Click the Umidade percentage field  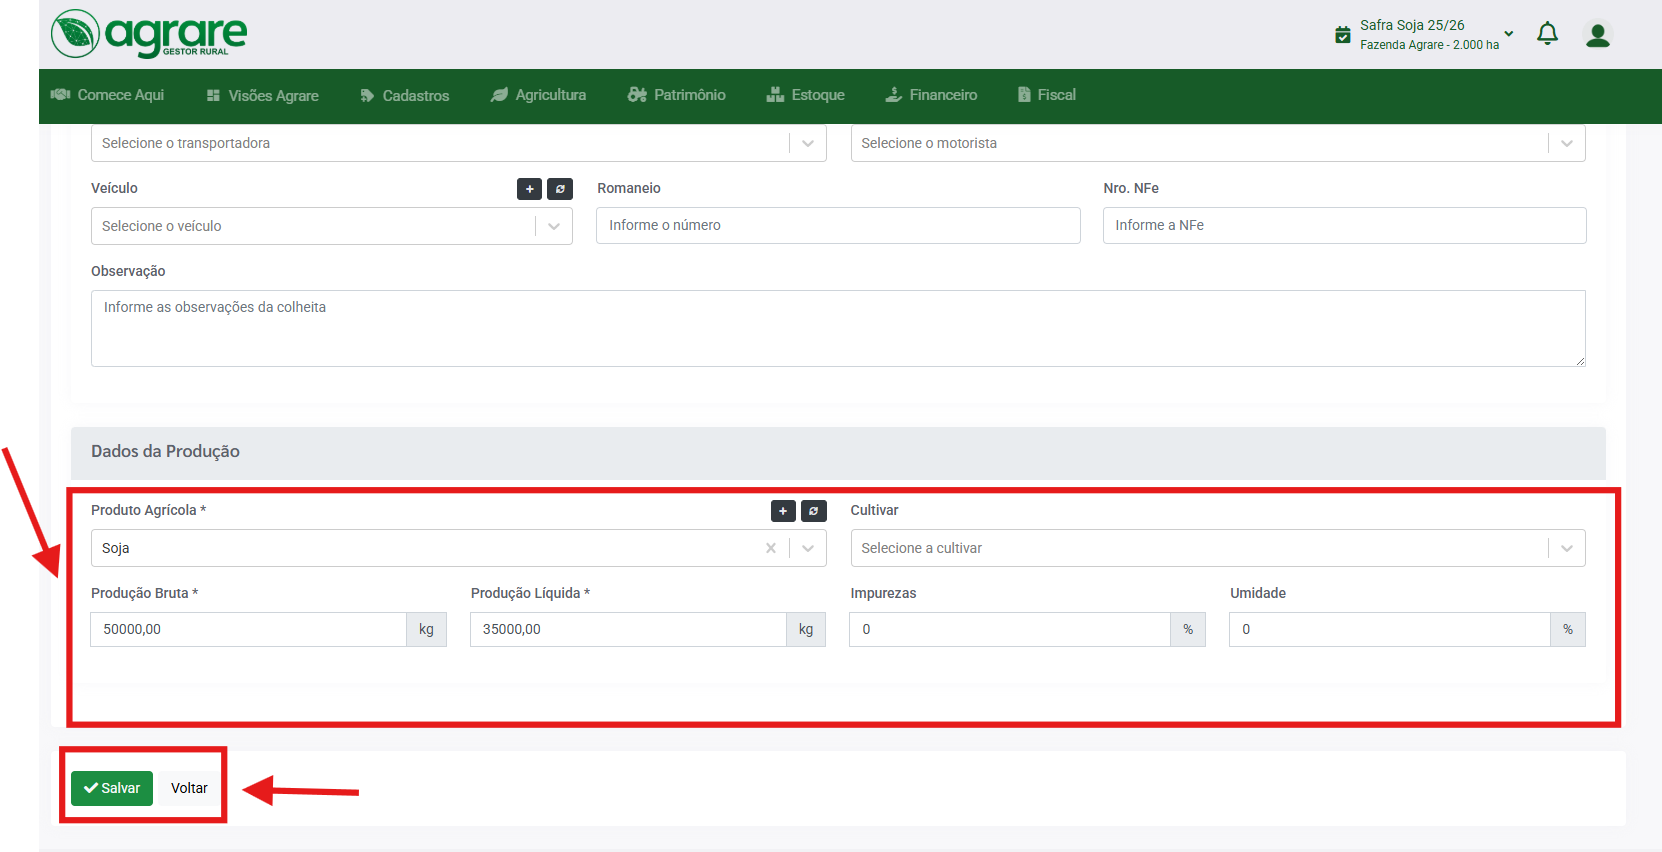1390,629
